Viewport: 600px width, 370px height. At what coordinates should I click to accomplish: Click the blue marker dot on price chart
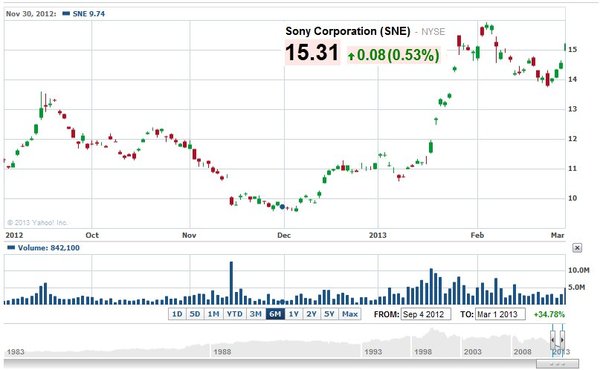pos(282,207)
